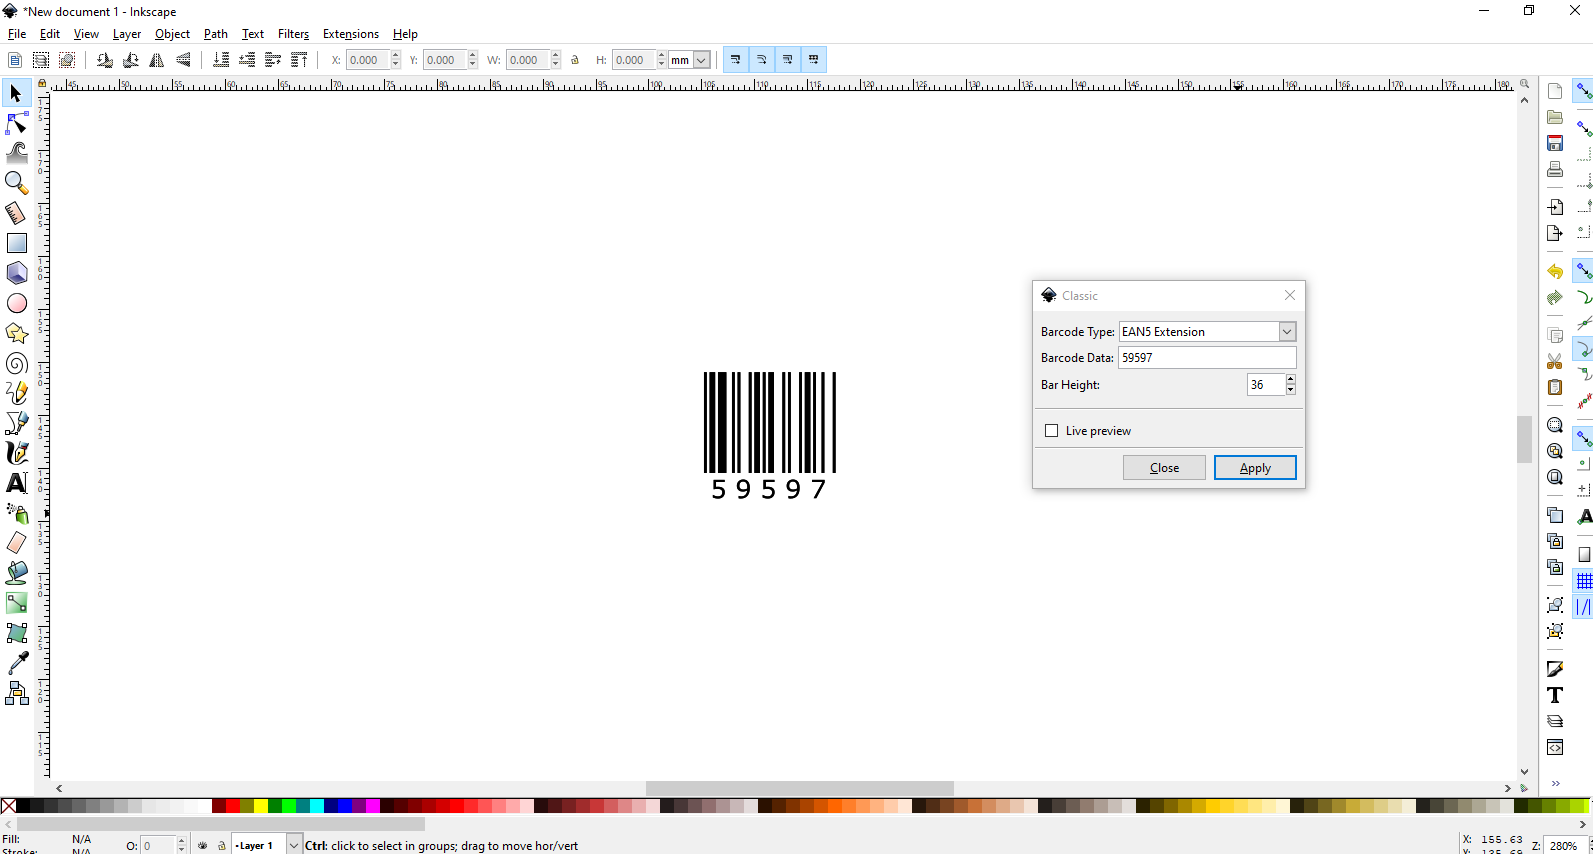This screenshot has width=1593, height=854.
Task: Increase the W width value
Action: pyautogui.click(x=556, y=55)
